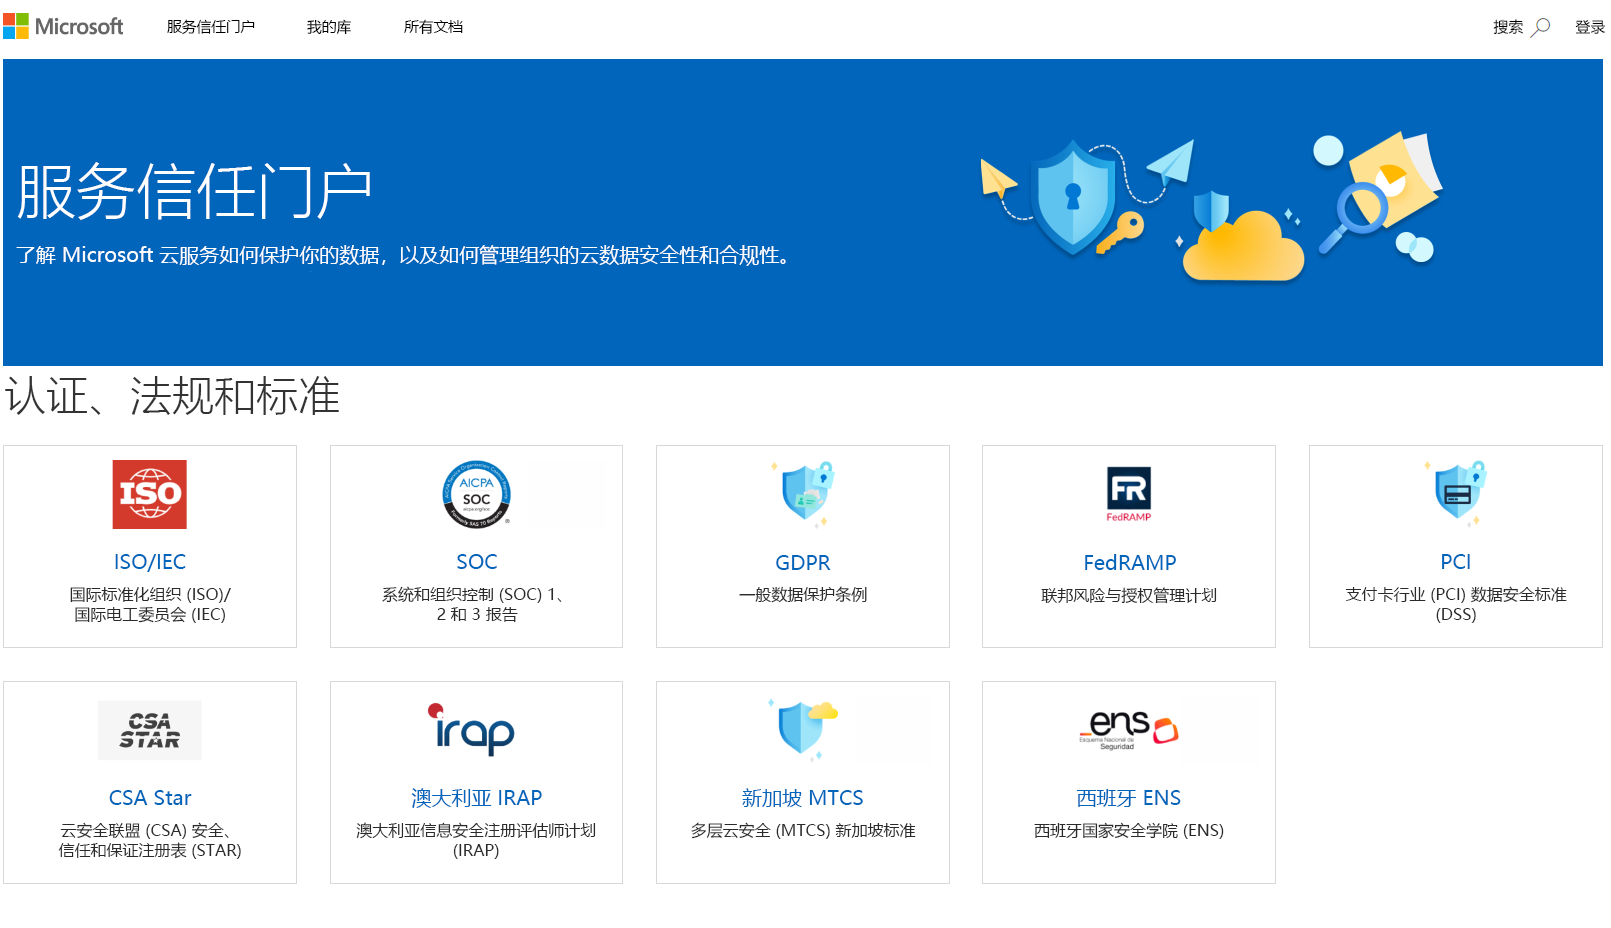
Task: Click the 搜索 label in header
Action: [1508, 27]
